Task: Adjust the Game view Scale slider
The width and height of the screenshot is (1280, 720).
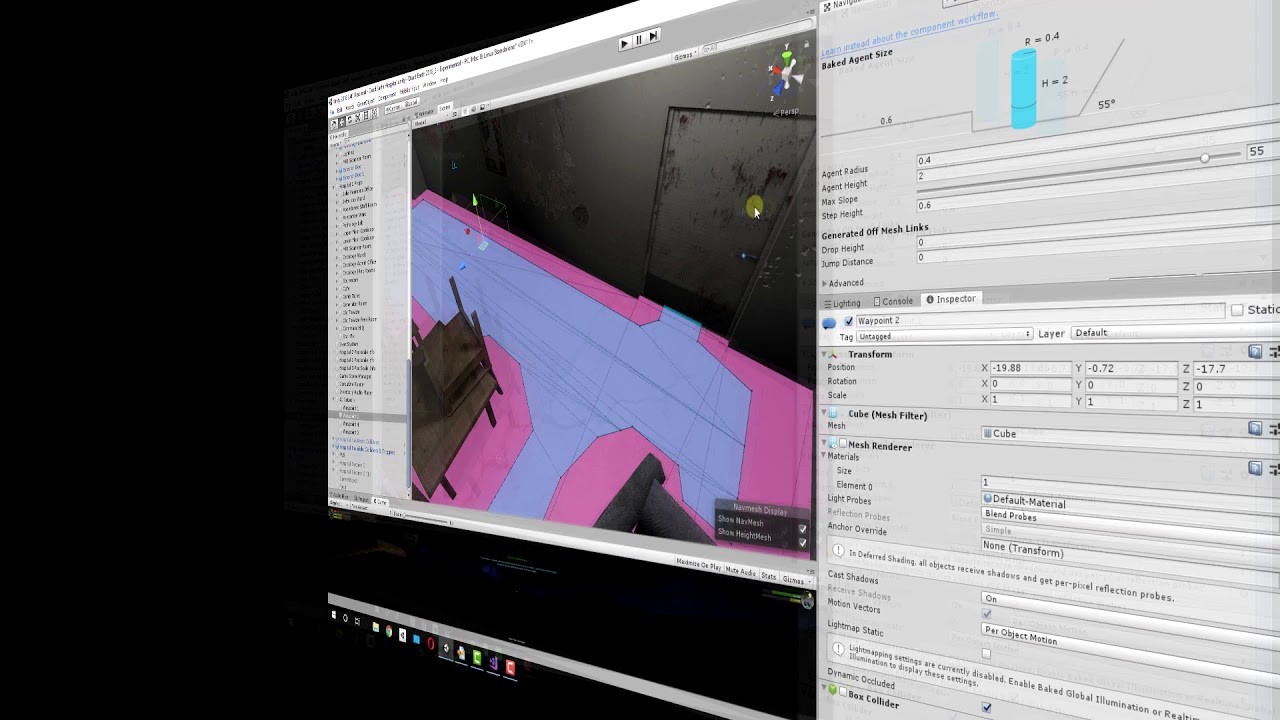Action: pos(426,518)
